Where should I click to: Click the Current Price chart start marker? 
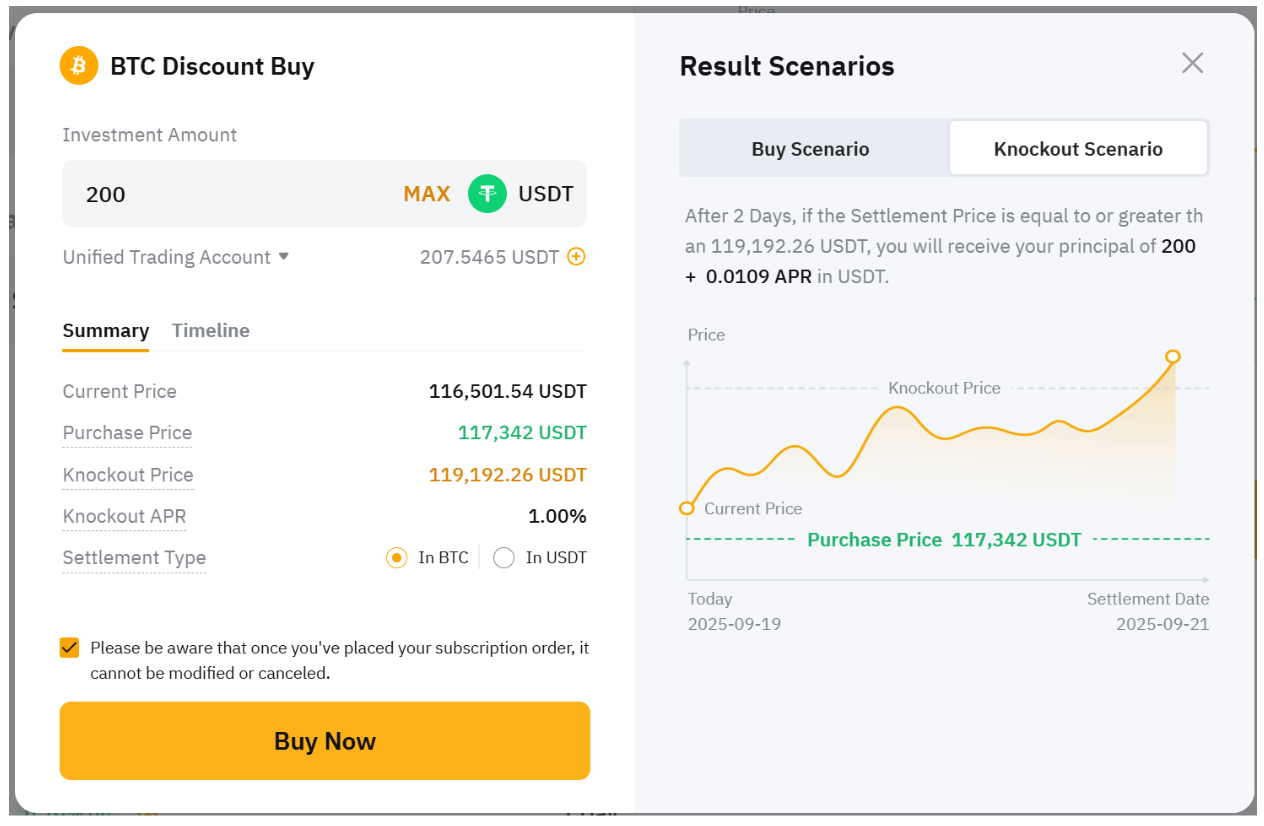pyautogui.click(x=687, y=508)
